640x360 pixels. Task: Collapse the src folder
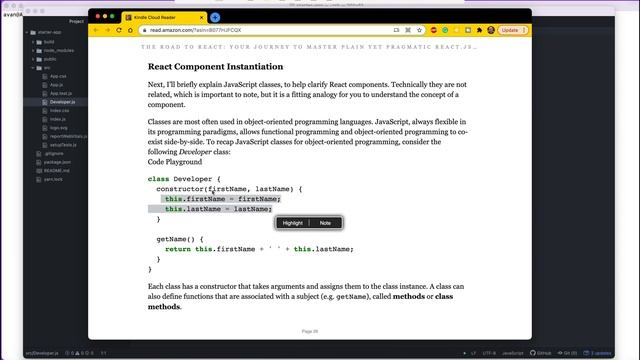tap(33, 68)
